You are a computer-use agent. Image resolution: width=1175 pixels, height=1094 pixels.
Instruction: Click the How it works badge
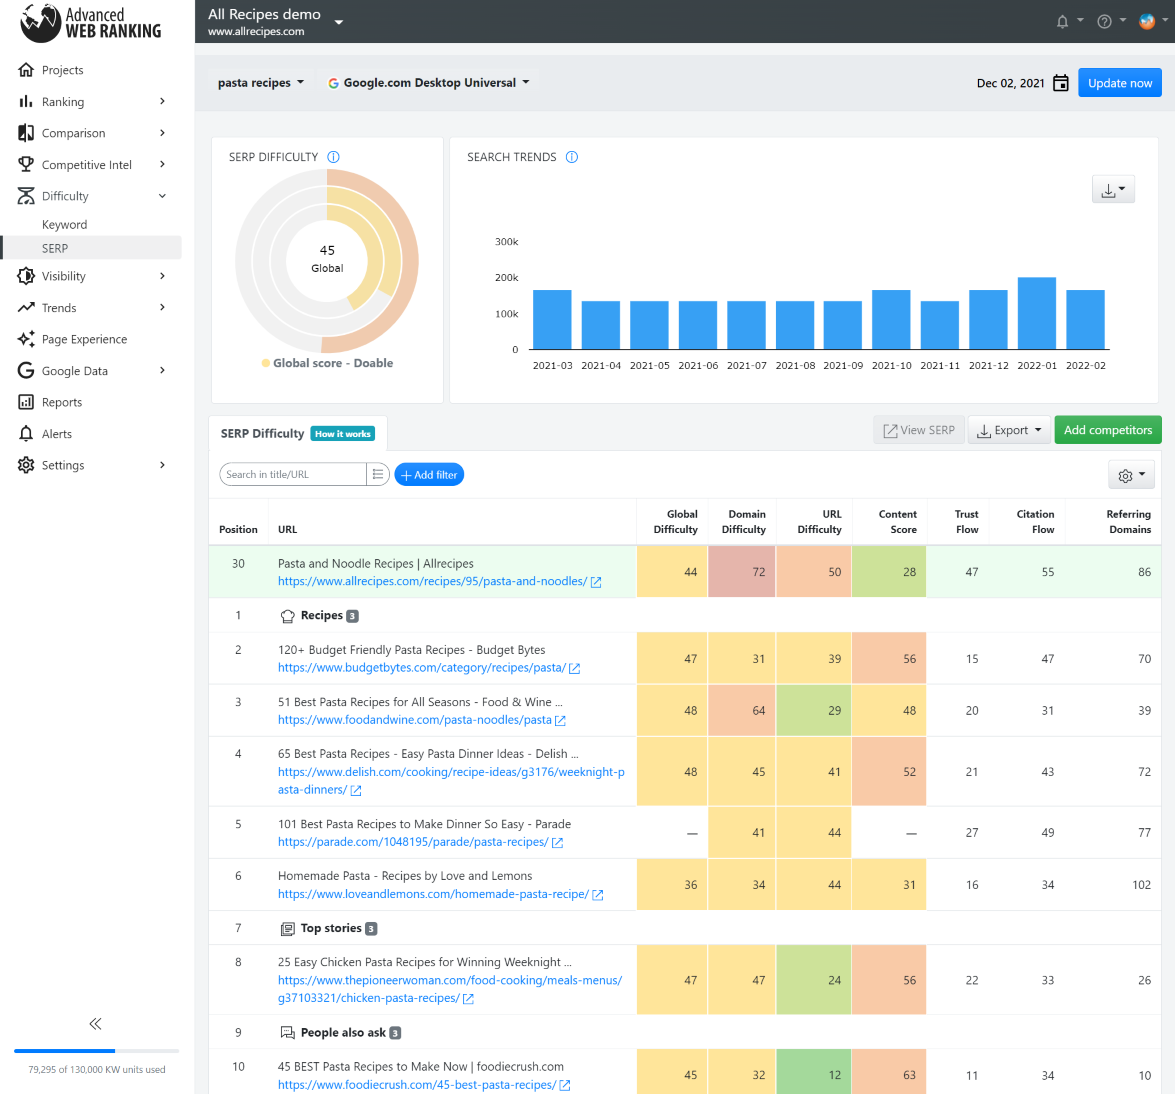click(x=343, y=434)
